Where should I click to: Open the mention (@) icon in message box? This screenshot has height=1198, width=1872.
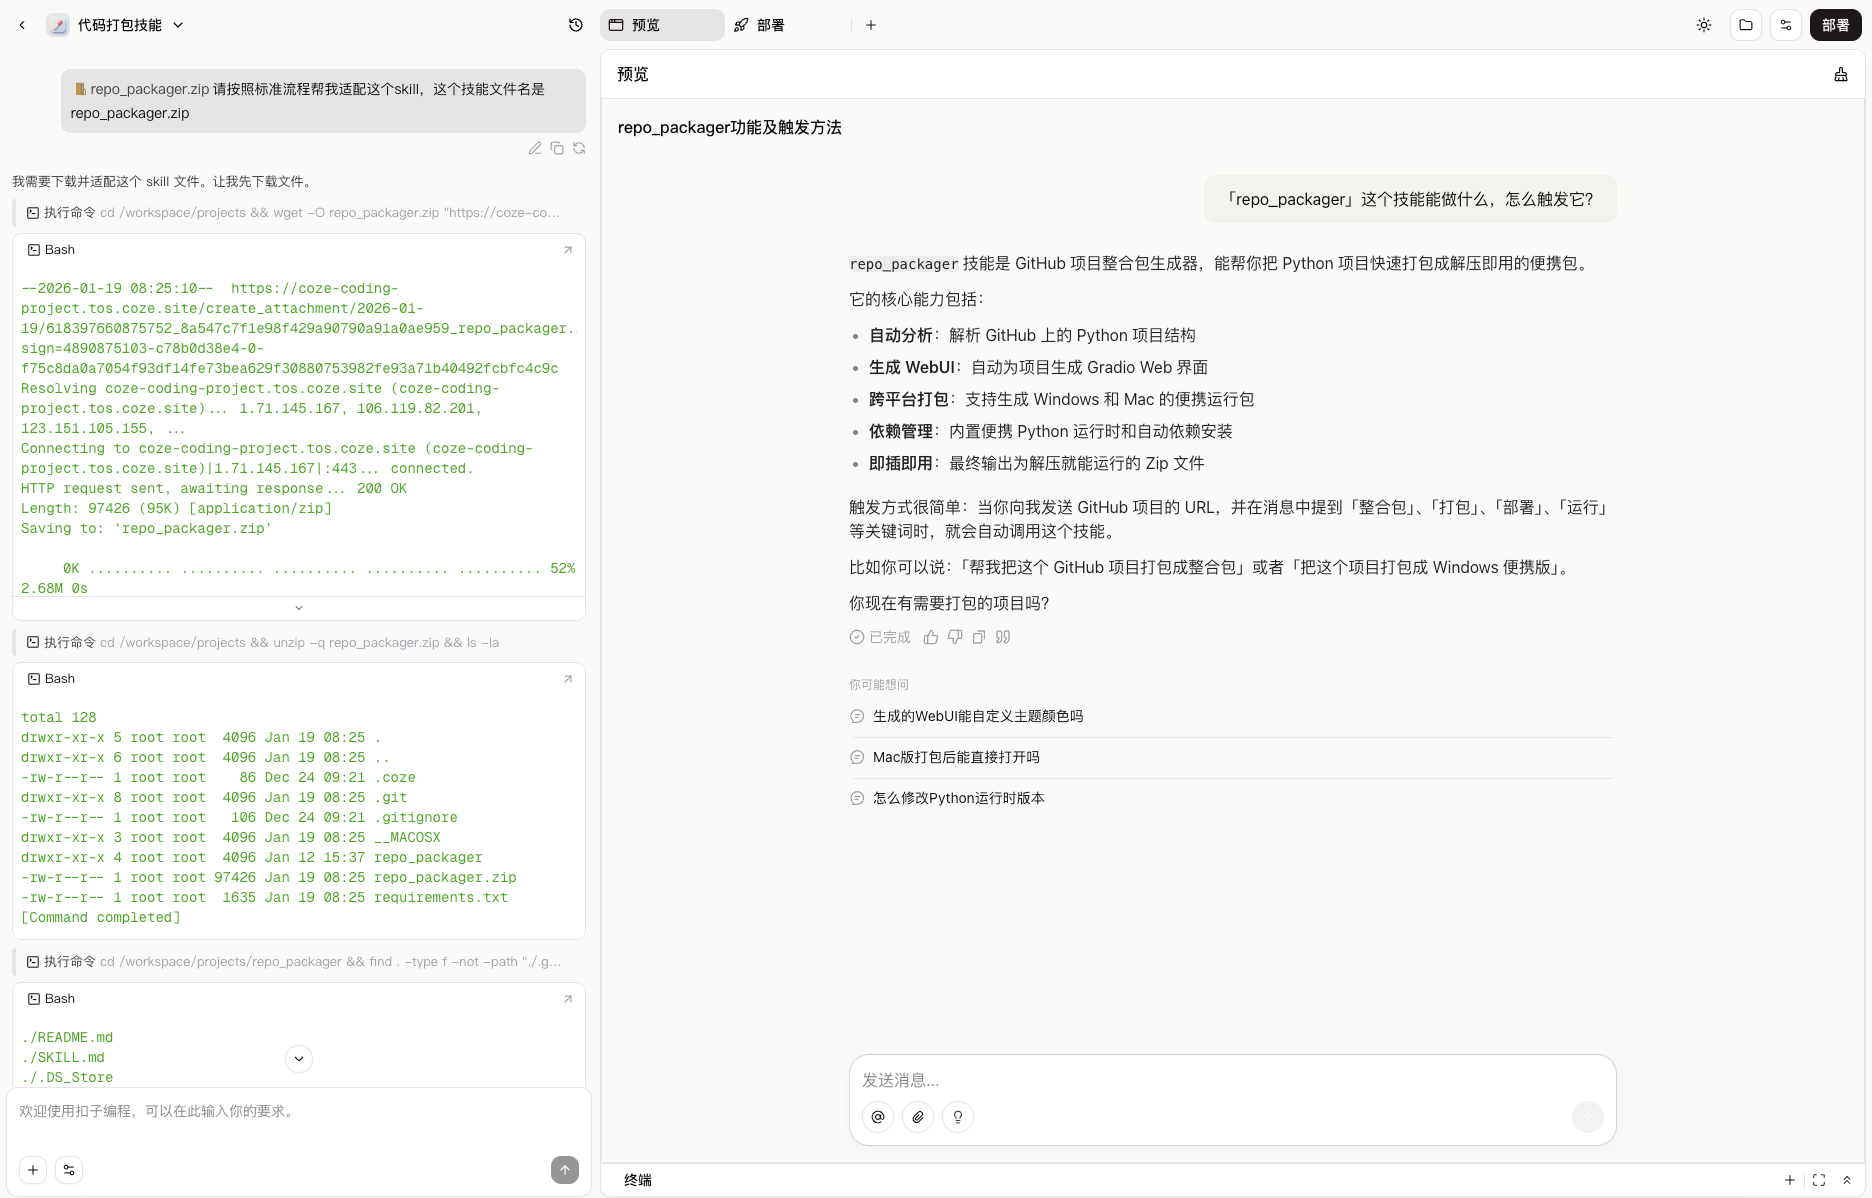[878, 1117]
